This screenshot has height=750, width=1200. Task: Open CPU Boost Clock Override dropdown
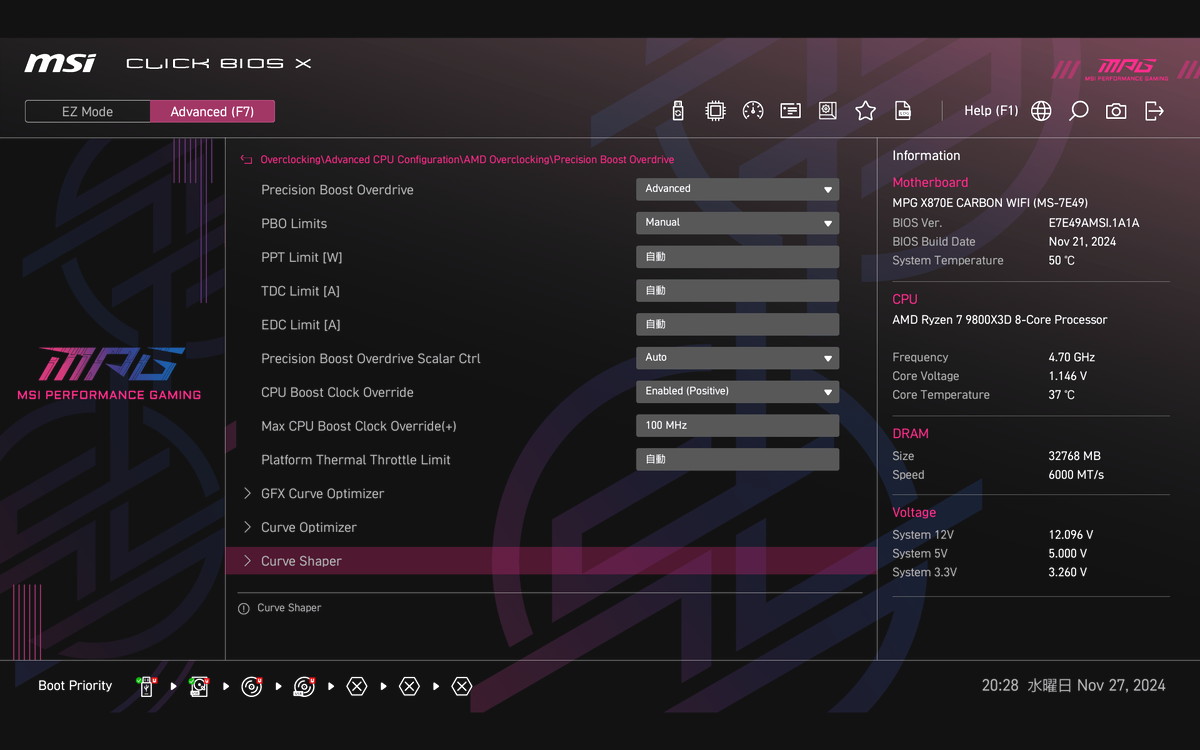click(x=737, y=392)
